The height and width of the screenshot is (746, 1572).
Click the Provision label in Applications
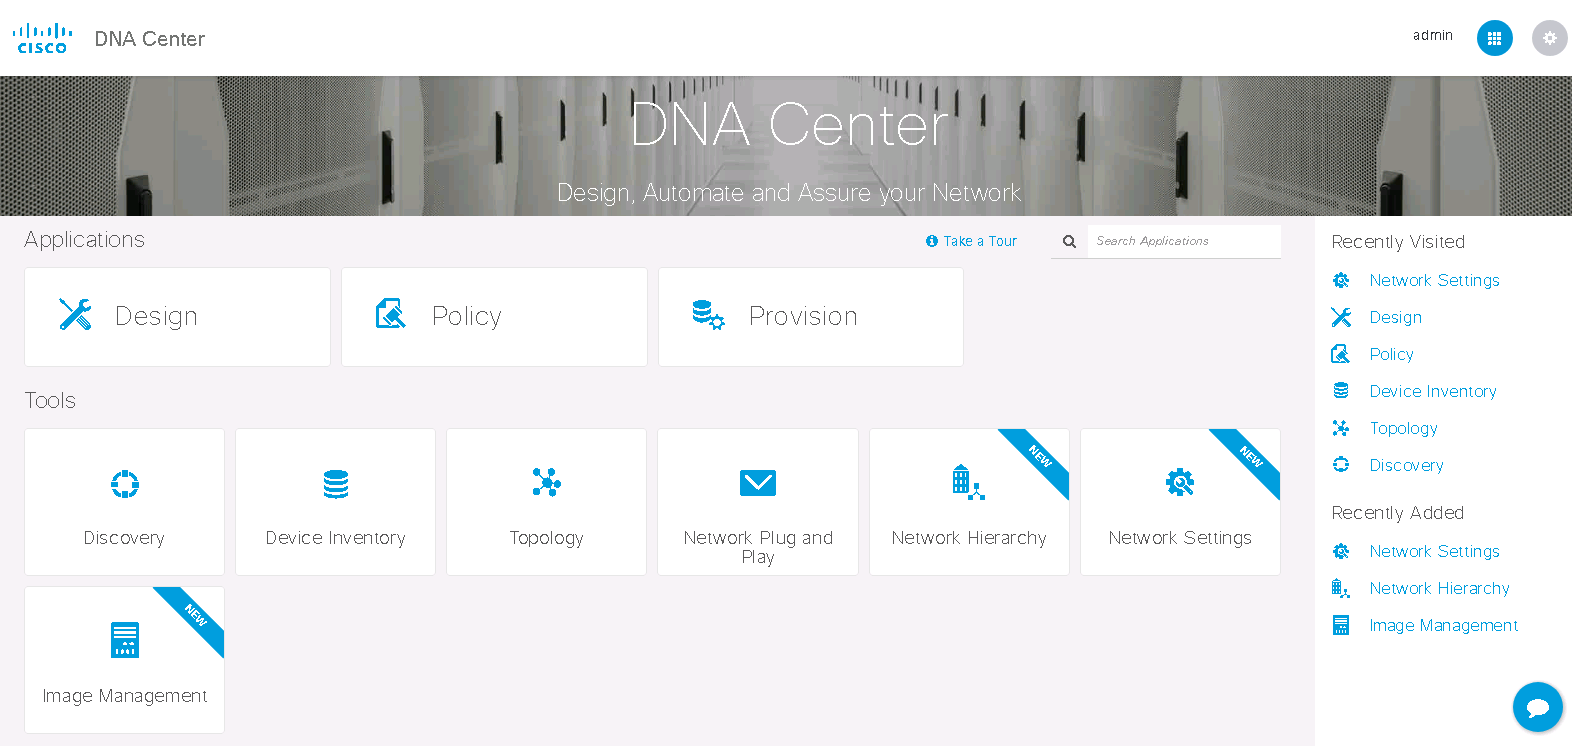(x=803, y=316)
